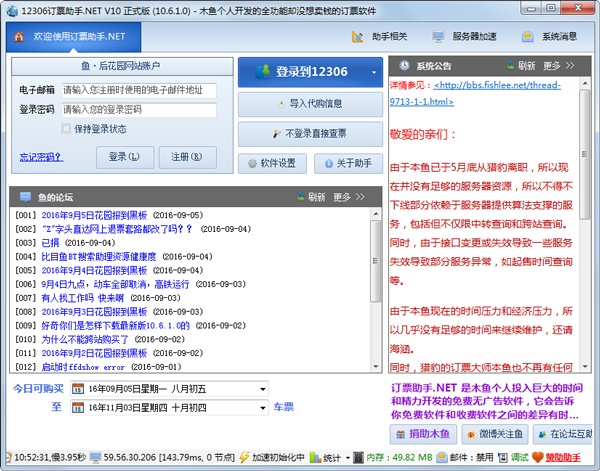
Task: Open 软件设置 settings button
Action: point(272,163)
